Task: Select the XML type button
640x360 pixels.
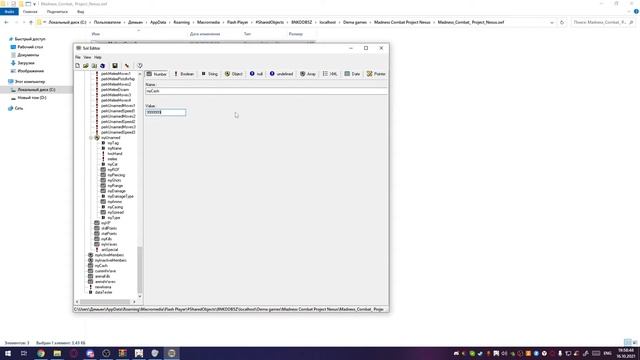Action: (x=330, y=74)
